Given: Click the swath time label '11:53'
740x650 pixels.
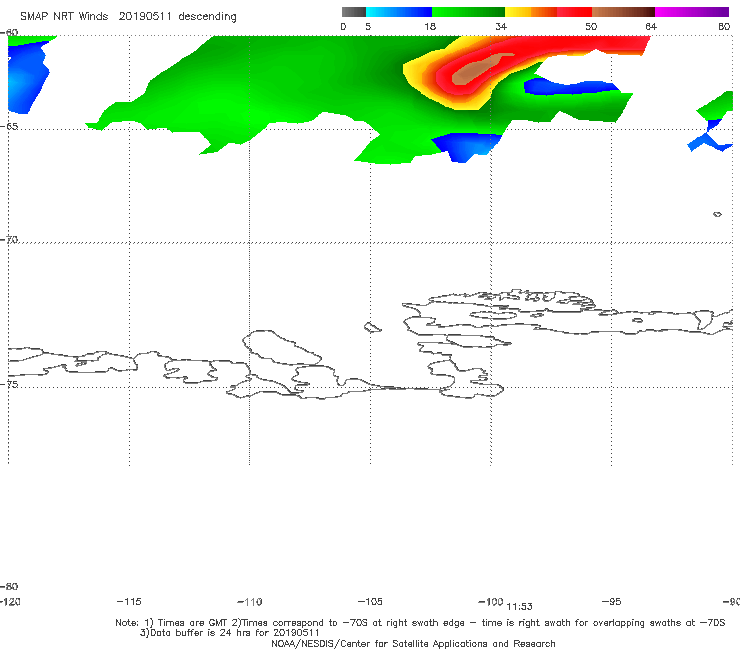Looking at the screenshot, I should (x=519, y=607).
